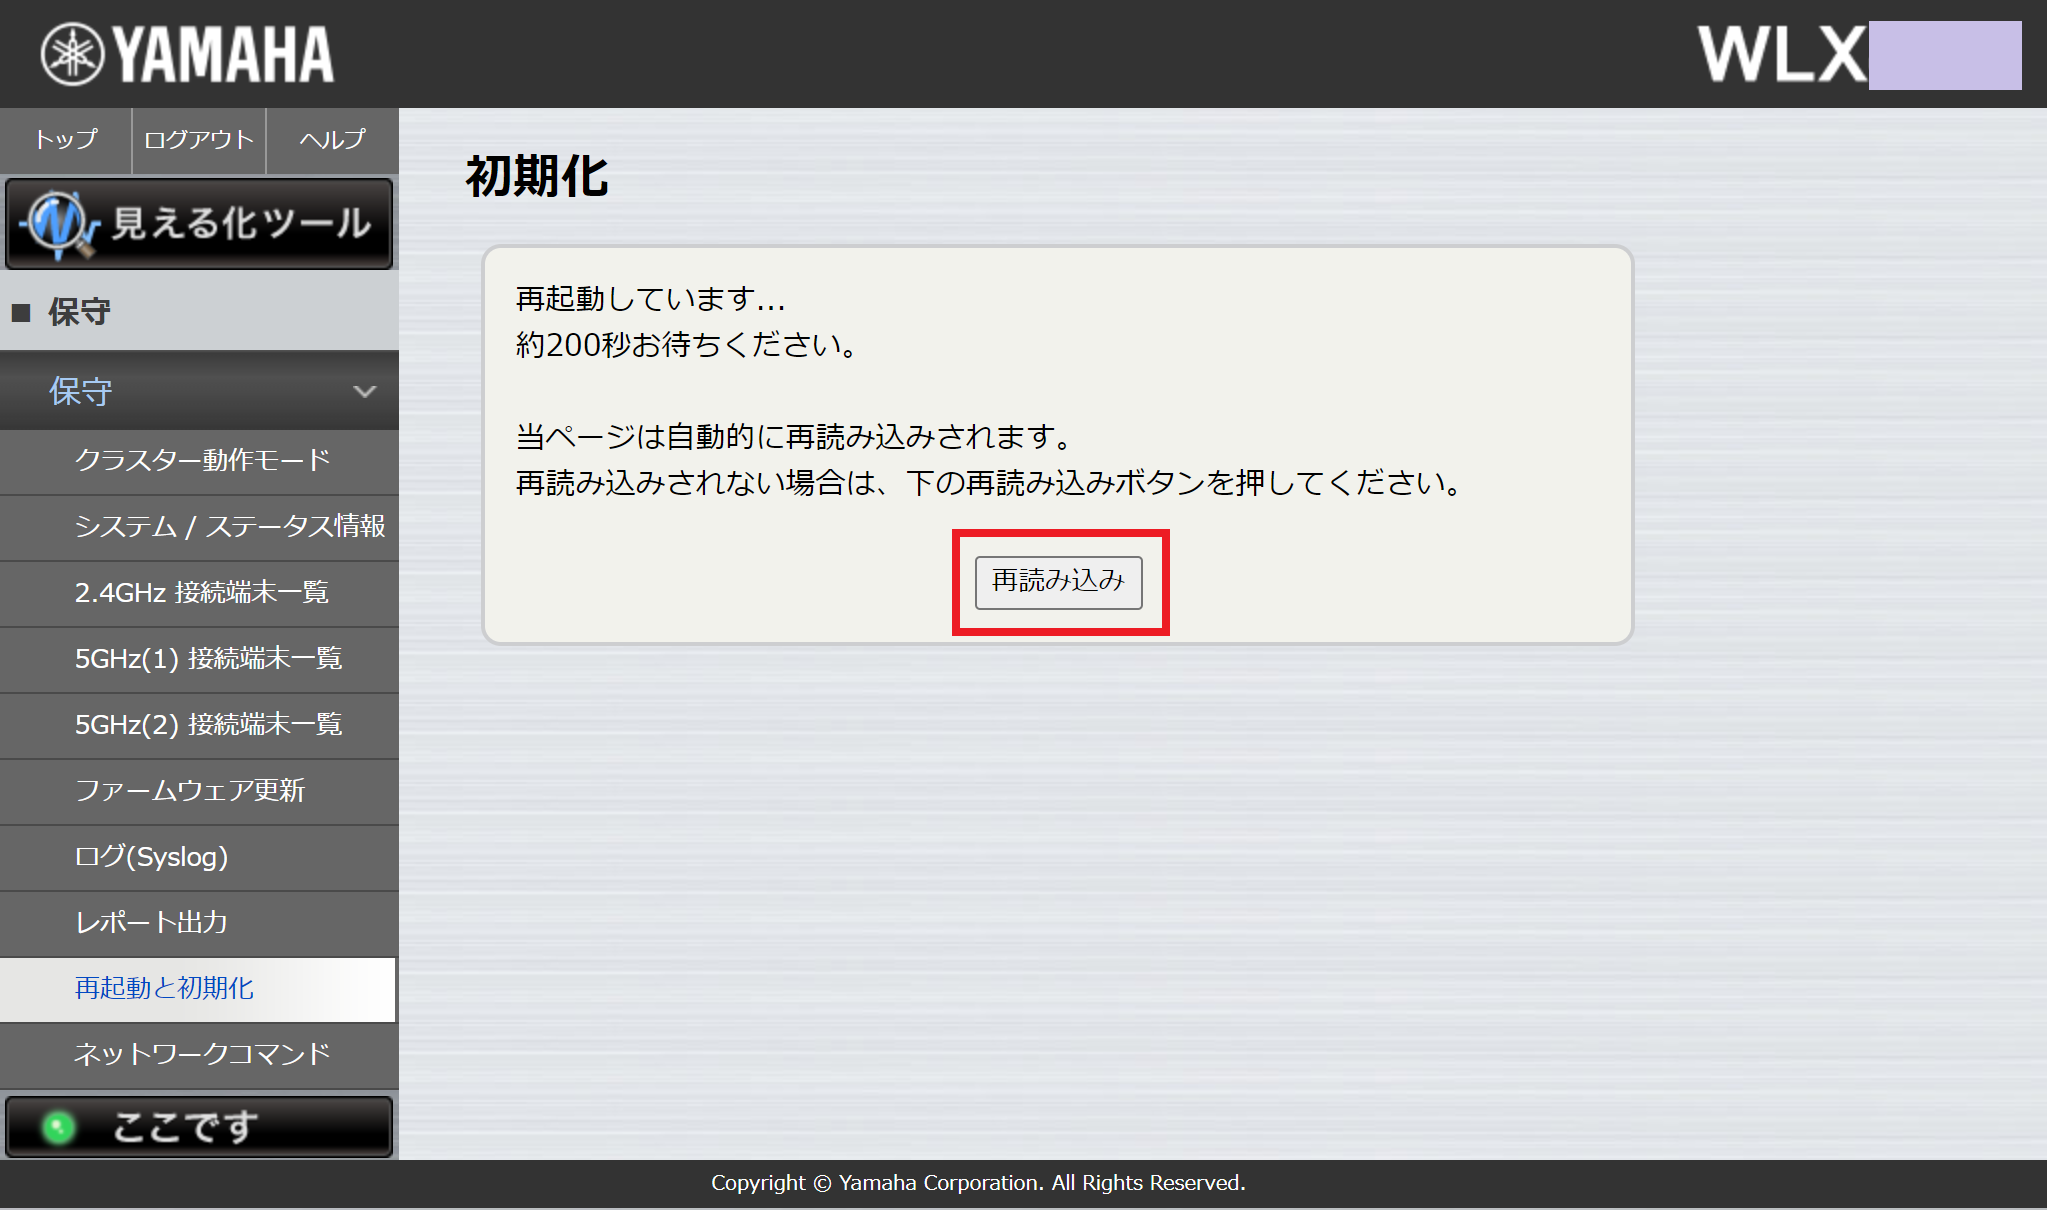View 5GHz(1) 接続端末一覧

(x=208, y=658)
